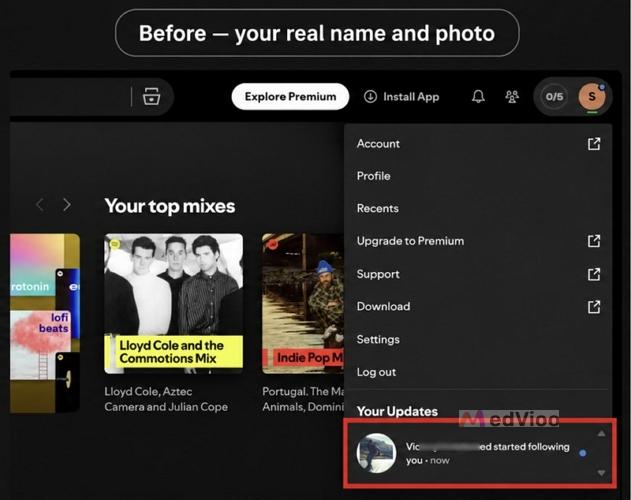The image size is (631, 500).
Task: Click the external link icon beside Account
Action: [x=594, y=144]
